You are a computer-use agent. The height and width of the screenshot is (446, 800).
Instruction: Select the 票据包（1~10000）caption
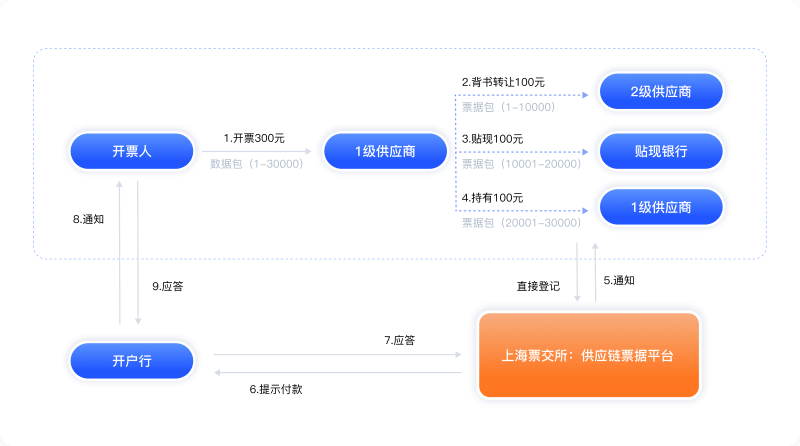point(508,105)
